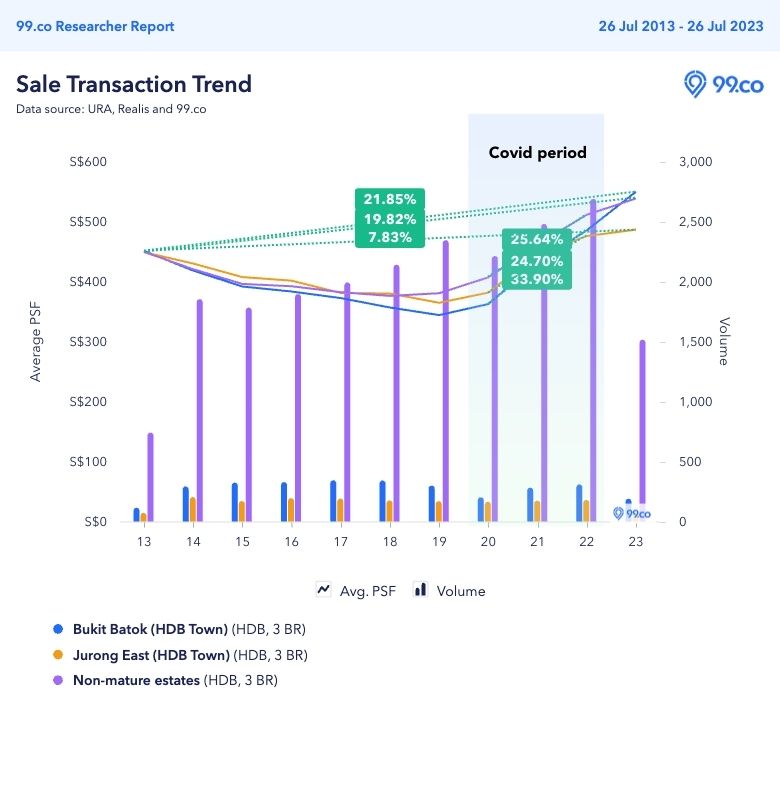Click the data source line under the title

[111, 109]
